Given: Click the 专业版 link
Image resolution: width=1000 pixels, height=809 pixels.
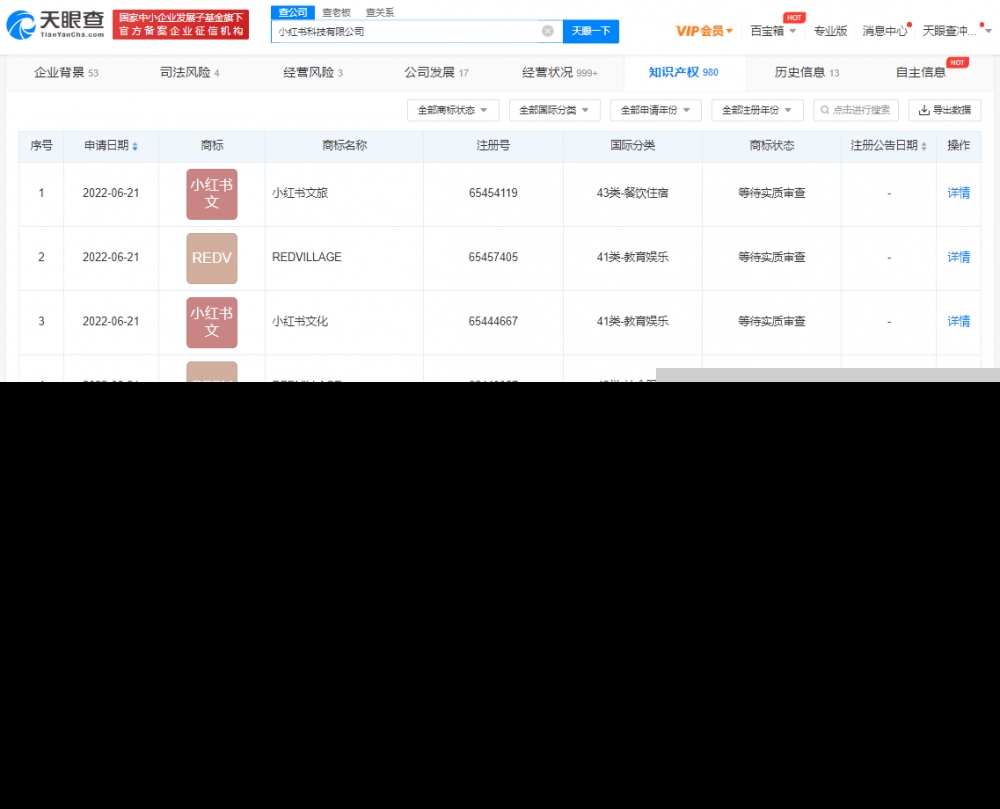Looking at the screenshot, I should pyautogui.click(x=830, y=31).
